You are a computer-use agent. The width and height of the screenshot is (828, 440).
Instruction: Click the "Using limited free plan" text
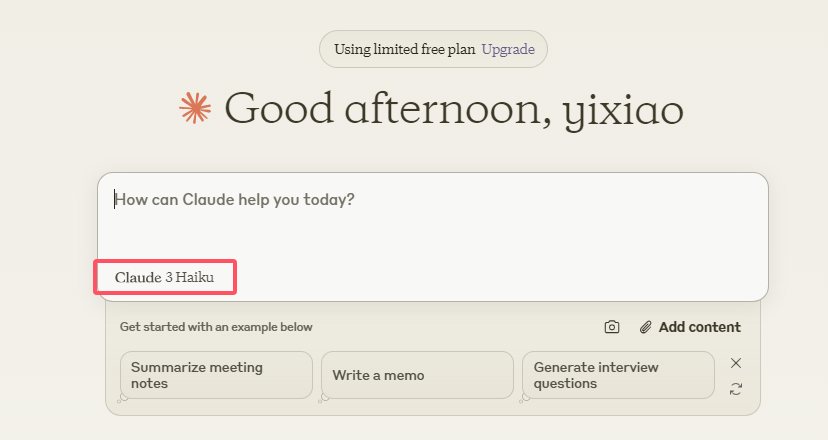tap(404, 49)
